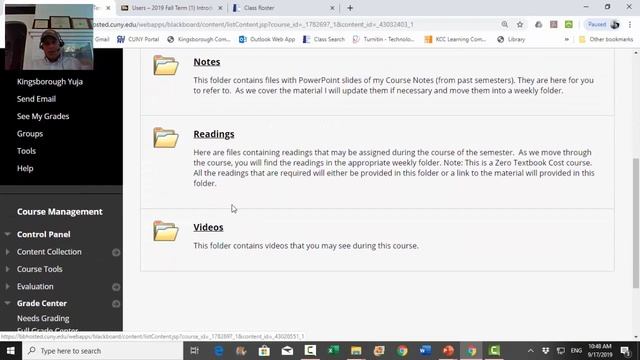Click the Type here to search box

pyautogui.click(x=102, y=351)
